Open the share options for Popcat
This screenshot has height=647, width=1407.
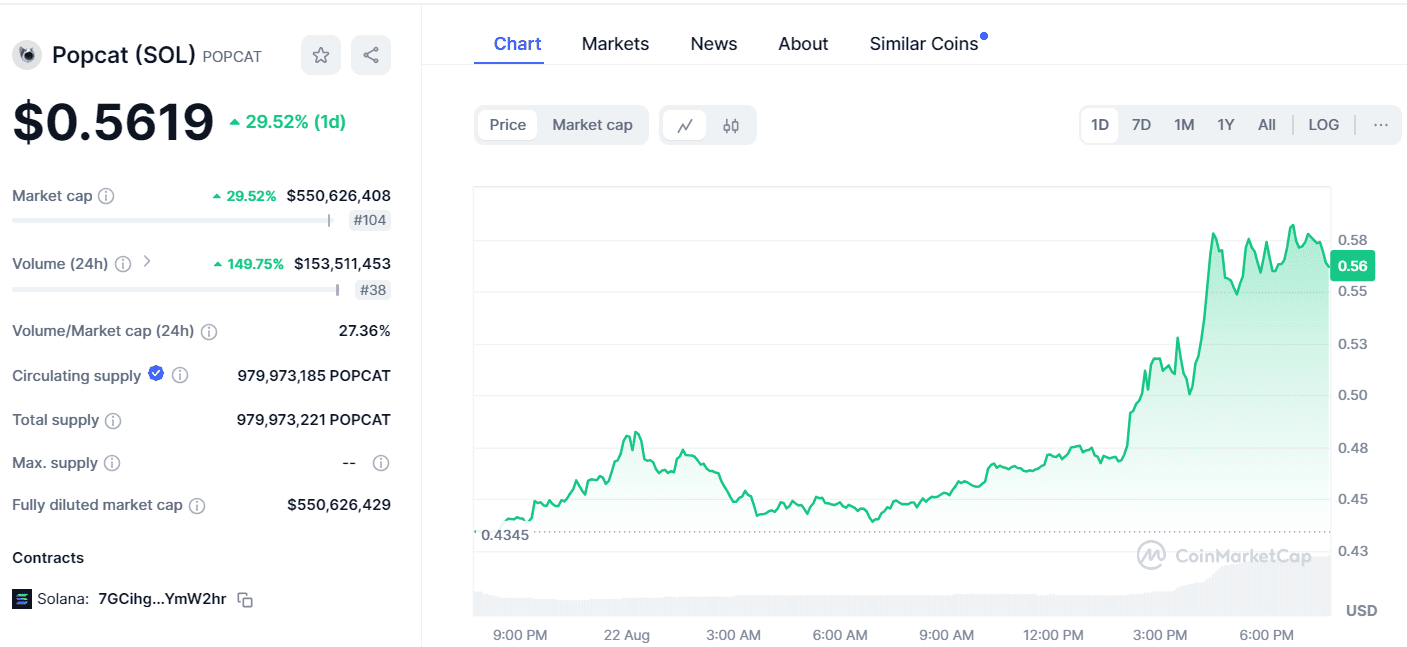(370, 55)
